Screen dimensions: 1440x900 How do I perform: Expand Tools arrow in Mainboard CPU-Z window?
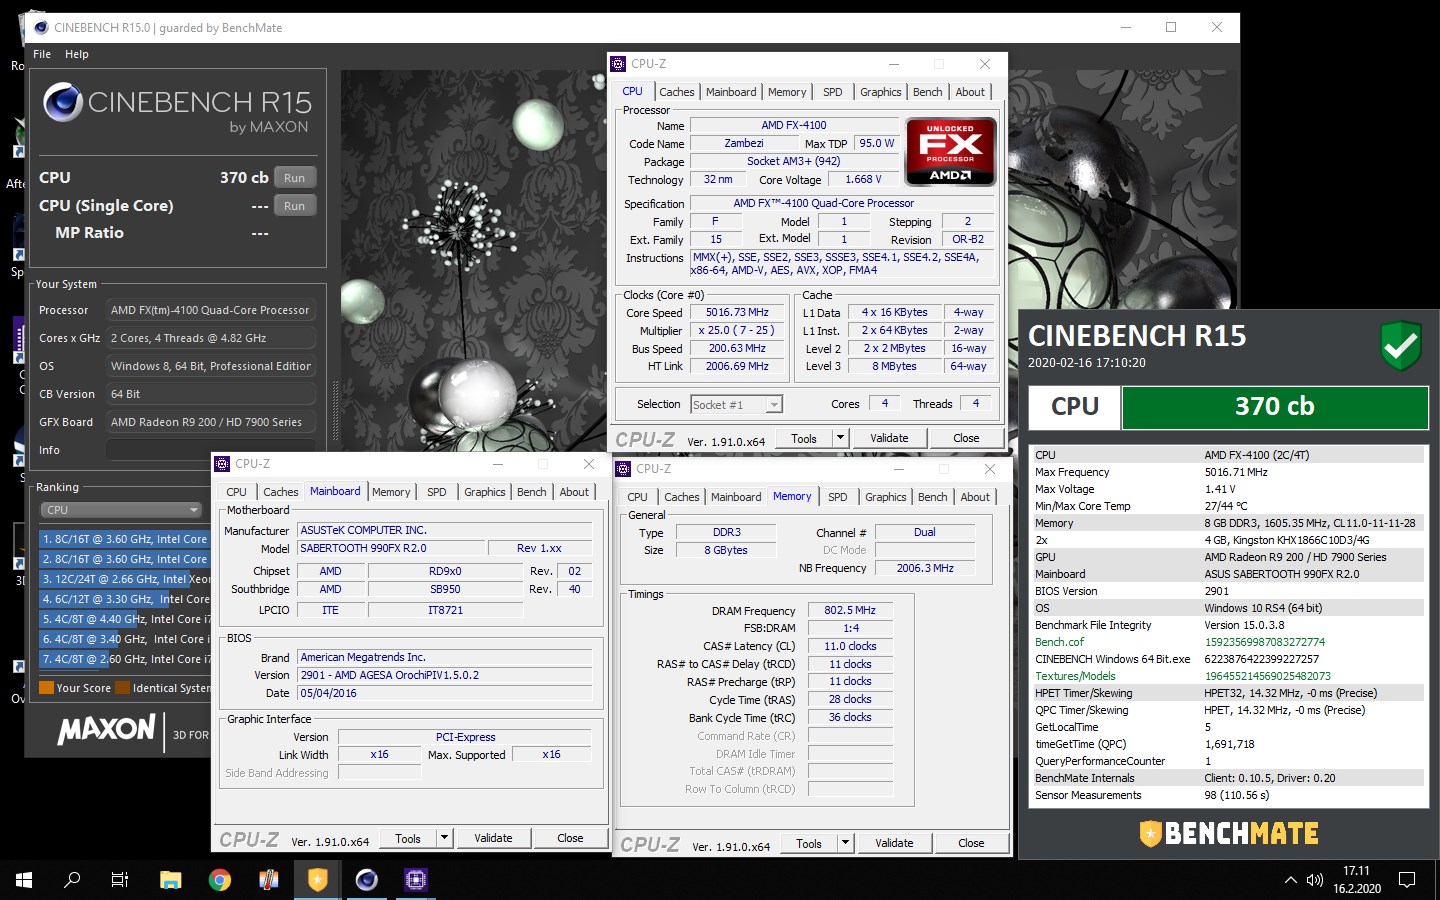444,838
